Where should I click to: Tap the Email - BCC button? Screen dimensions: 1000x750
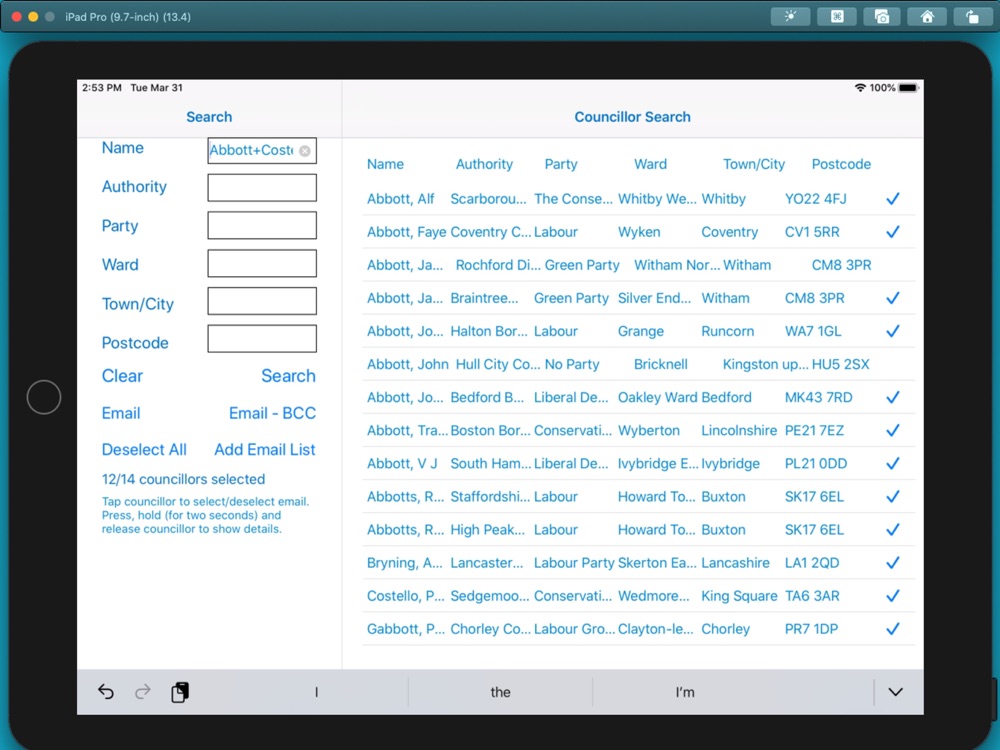tap(272, 413)
